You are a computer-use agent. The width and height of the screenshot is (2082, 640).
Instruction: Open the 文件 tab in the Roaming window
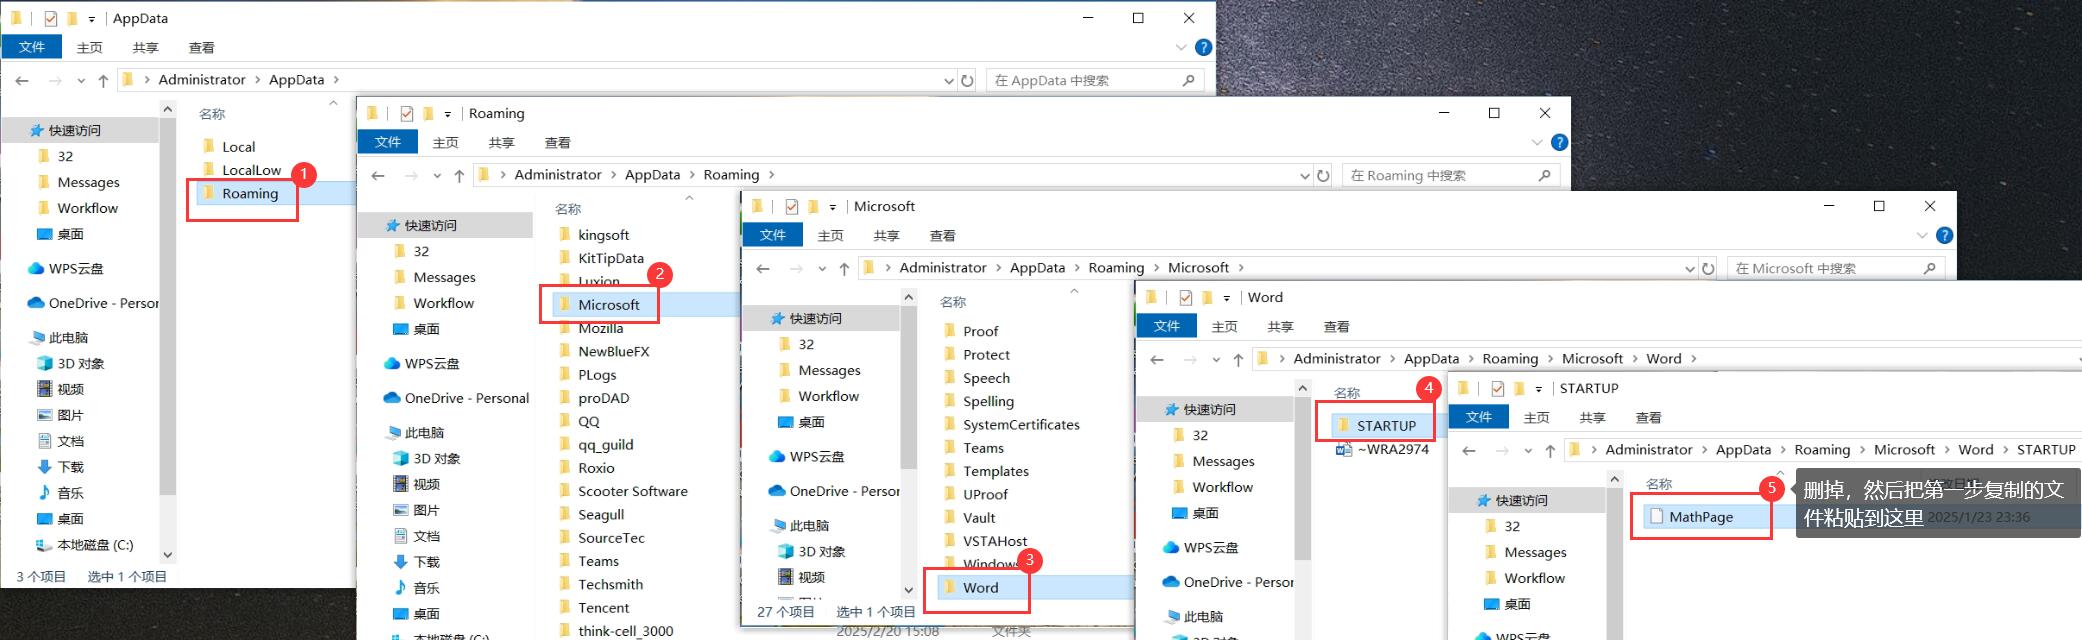(387, 142)
